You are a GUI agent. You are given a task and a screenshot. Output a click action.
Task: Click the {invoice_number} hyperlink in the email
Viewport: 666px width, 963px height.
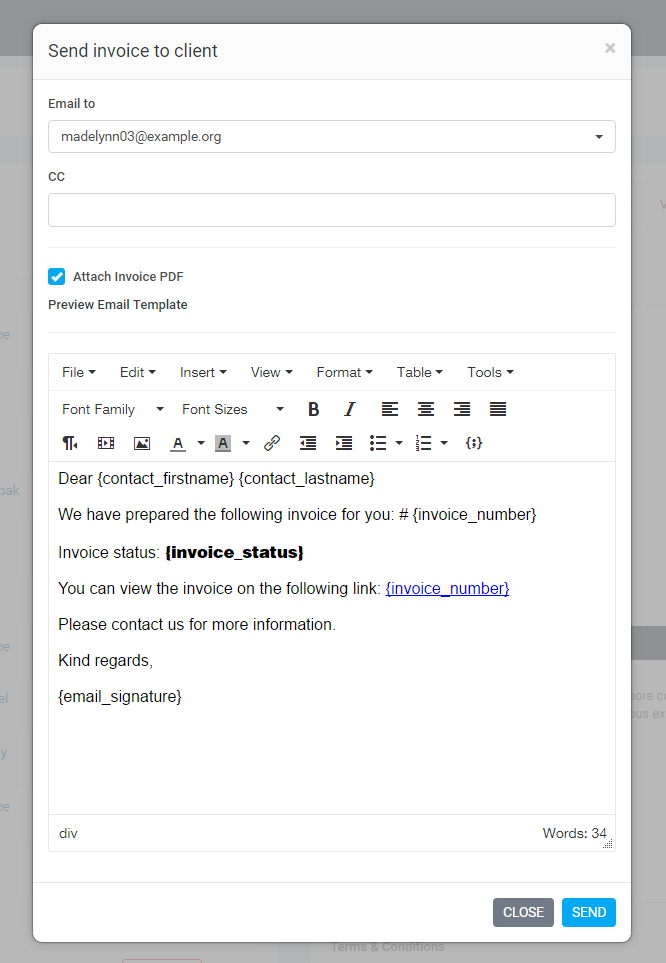pyautogui.click(x=447, y=588)
